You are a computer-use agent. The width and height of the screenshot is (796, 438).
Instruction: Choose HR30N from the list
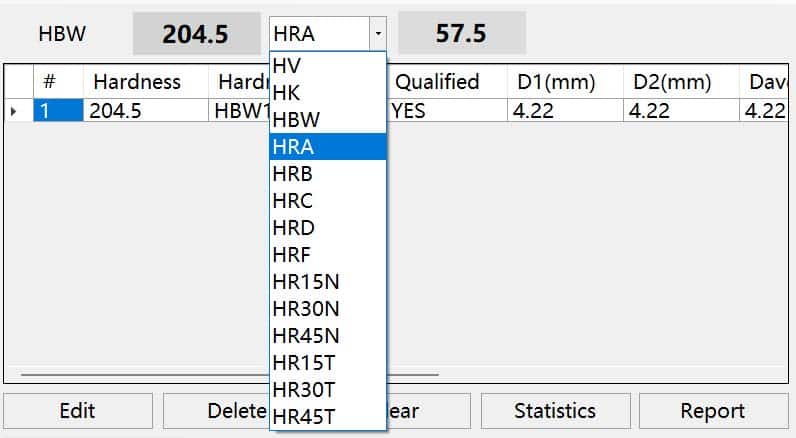click(x=327, y=309)
